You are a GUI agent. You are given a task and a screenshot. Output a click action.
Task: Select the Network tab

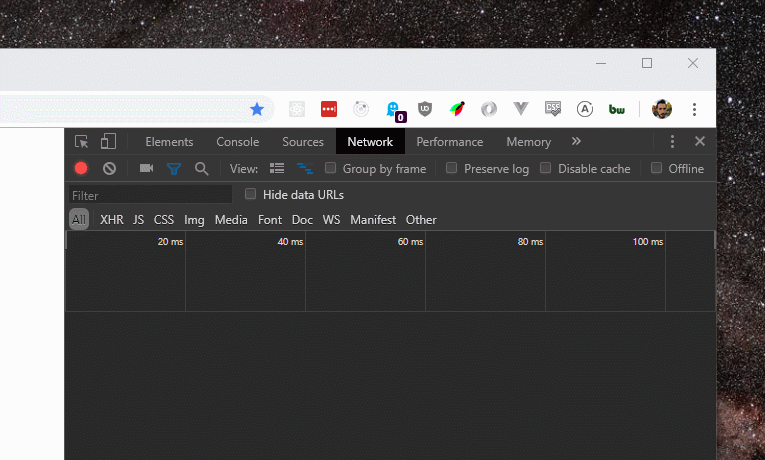[x=370, y=141]
